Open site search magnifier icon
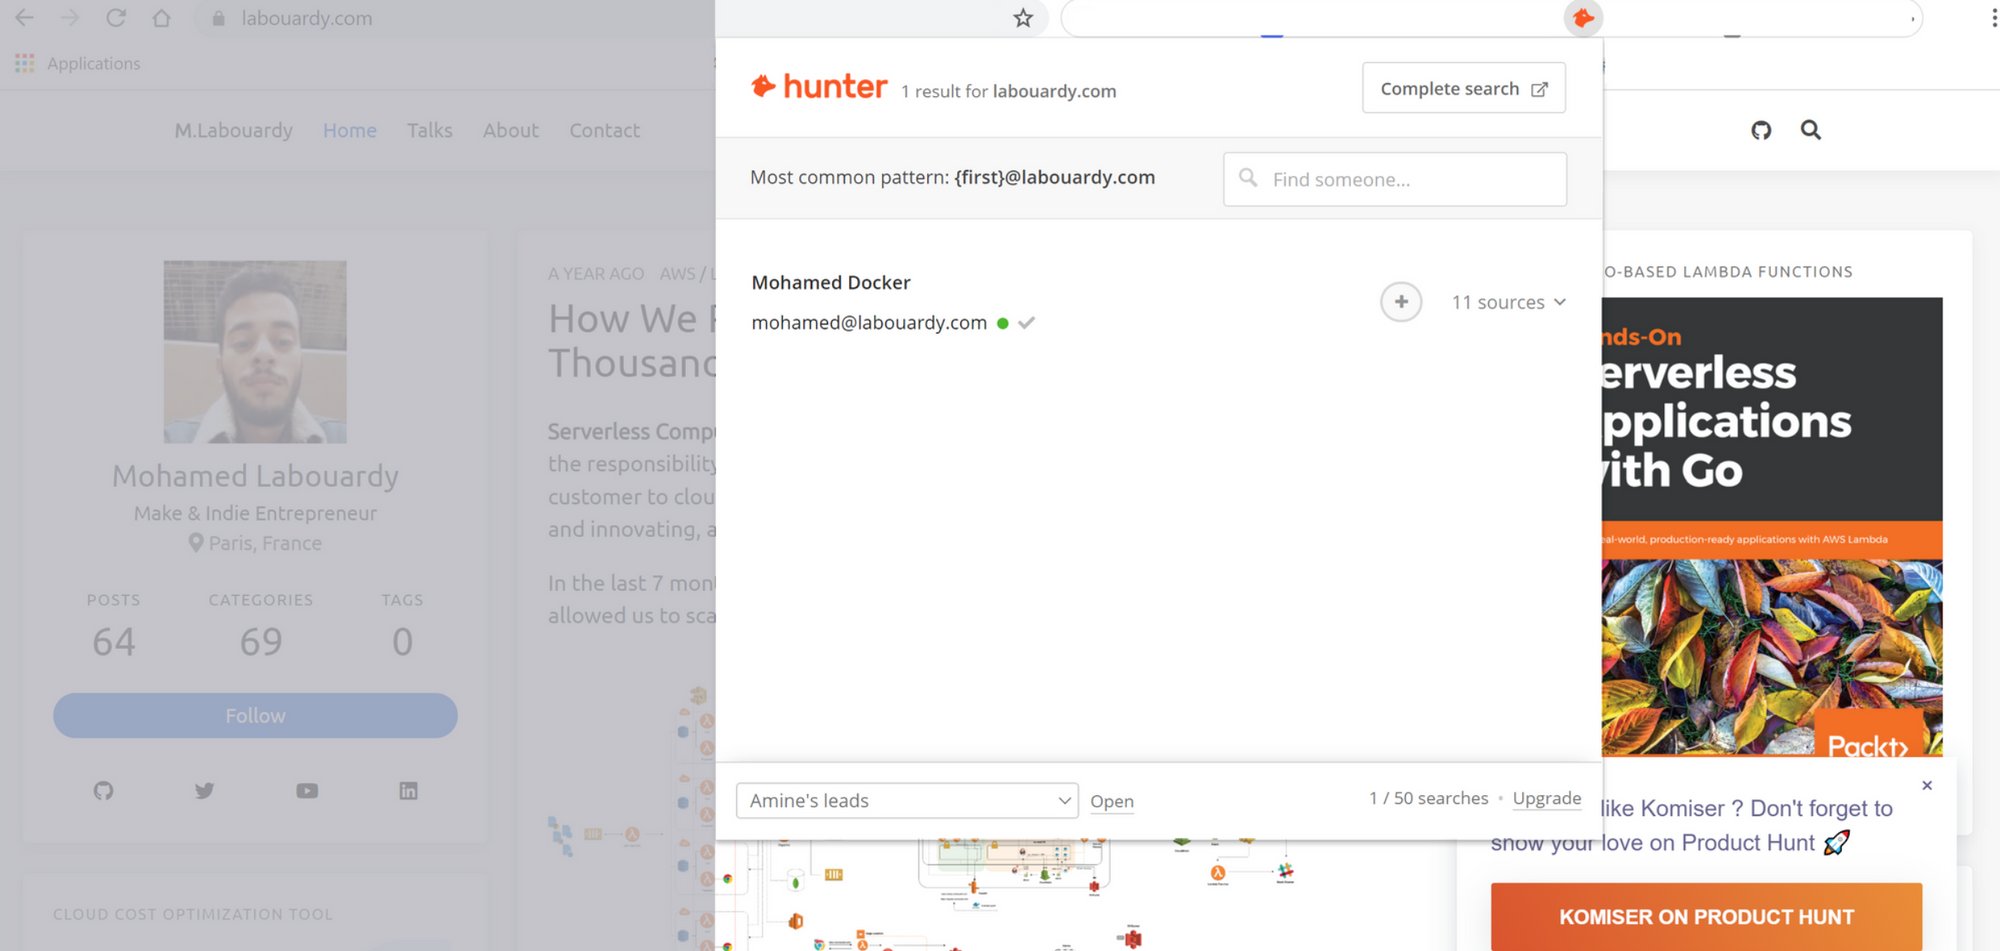Screen dimensions: 2000x951 1811,130
